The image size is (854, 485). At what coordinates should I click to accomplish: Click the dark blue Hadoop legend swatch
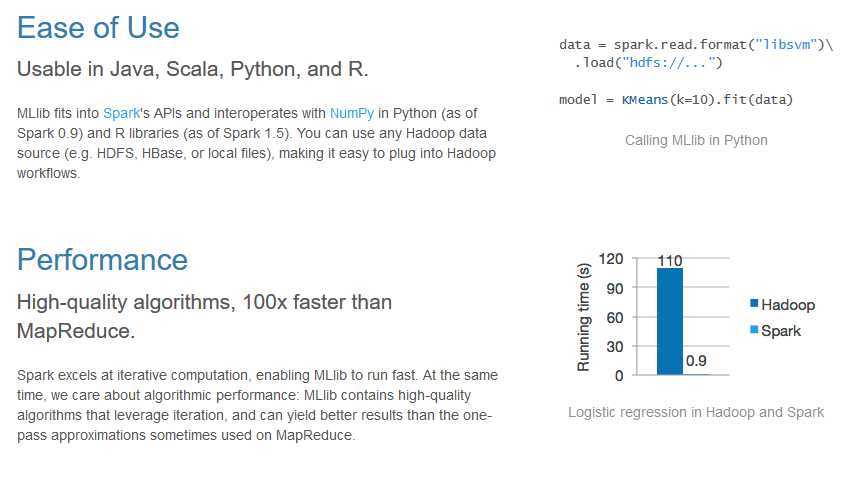coord(754,303)
